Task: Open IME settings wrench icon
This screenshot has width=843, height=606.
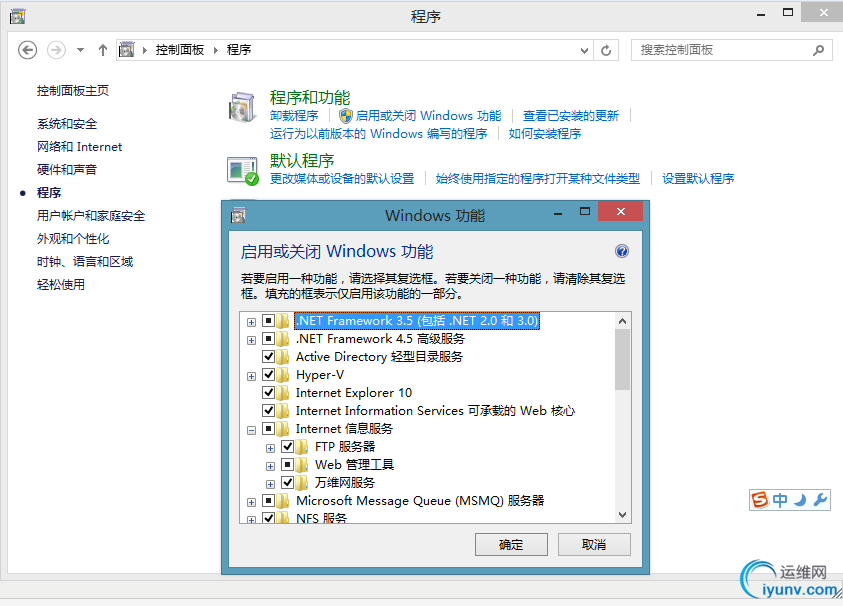Action: tap(820, 500)
